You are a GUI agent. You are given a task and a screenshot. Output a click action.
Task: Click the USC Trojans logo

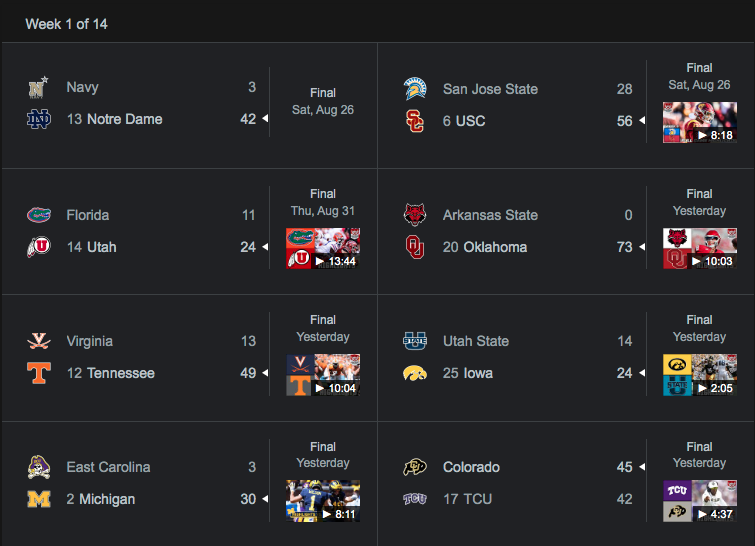415,121
